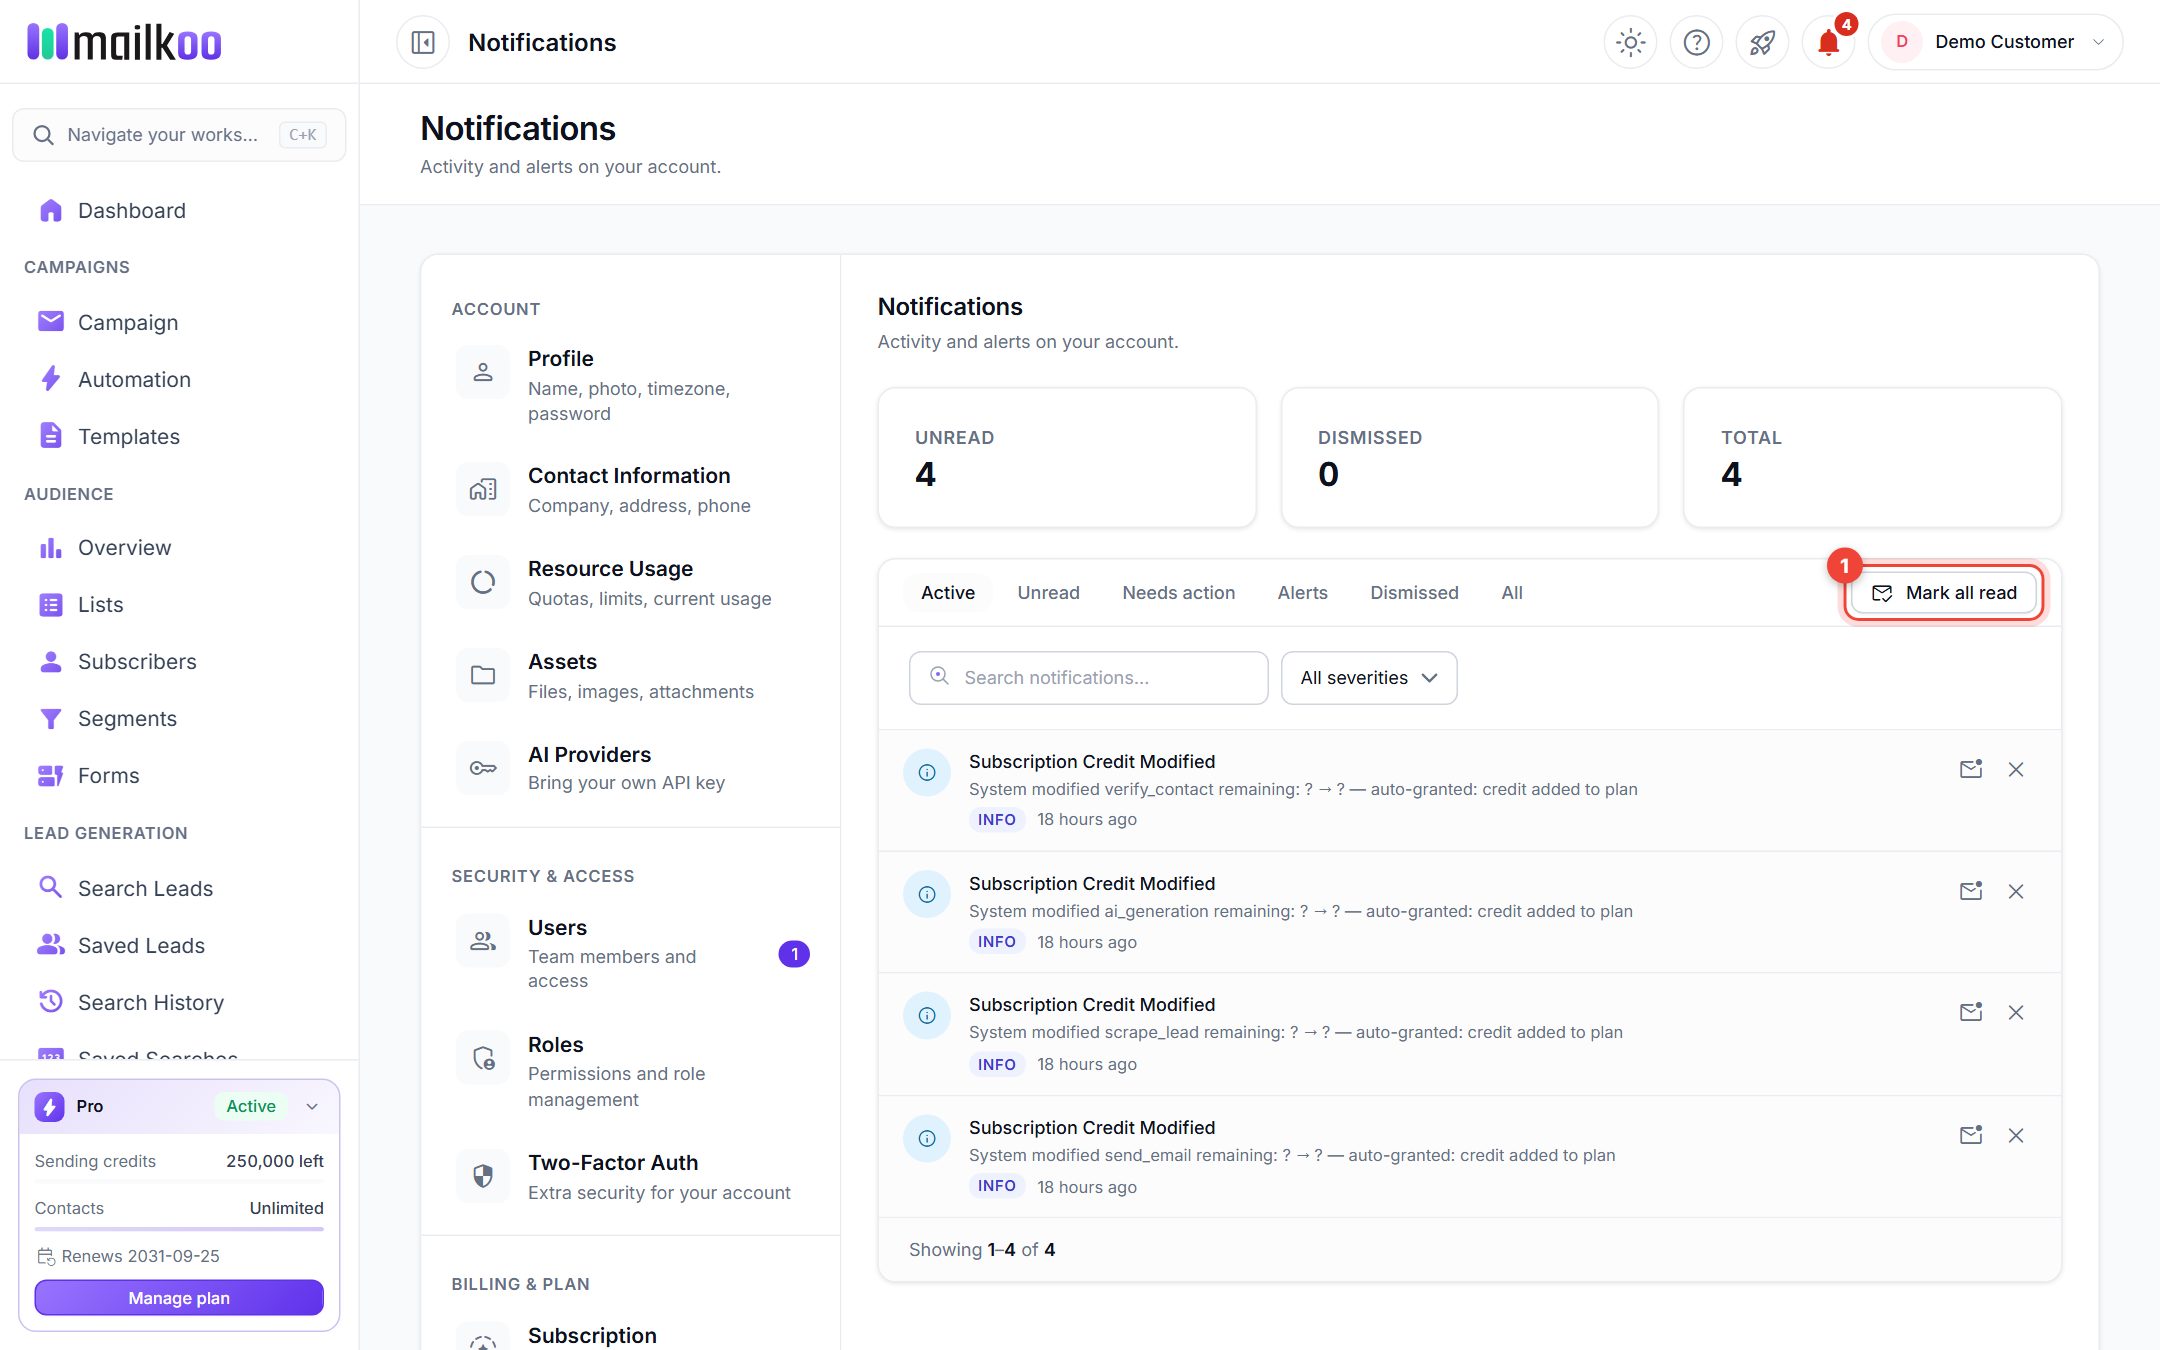Switch to the Dismissed tab
2160x1350 pixels.
point(1413,592)
